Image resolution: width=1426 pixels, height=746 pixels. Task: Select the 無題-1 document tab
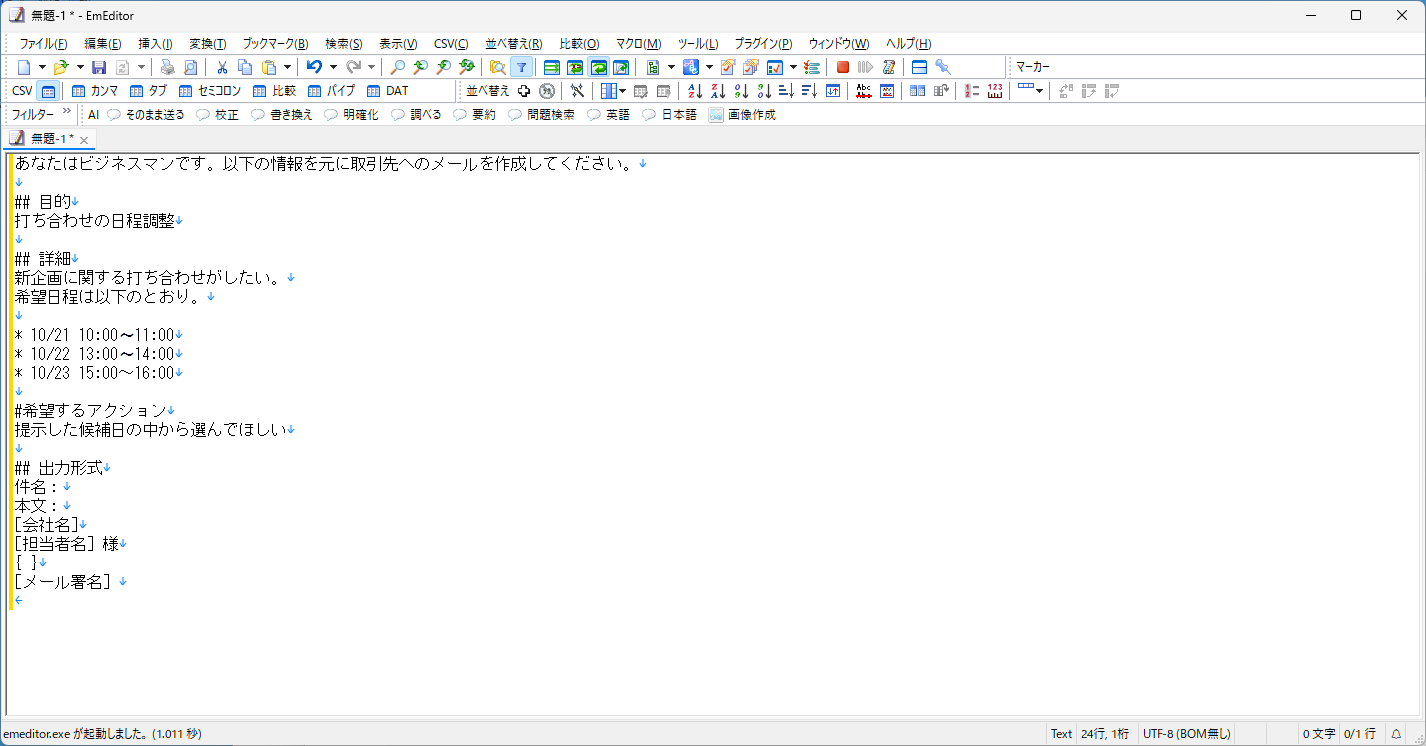pyautogui.click(x=48, y=139)
